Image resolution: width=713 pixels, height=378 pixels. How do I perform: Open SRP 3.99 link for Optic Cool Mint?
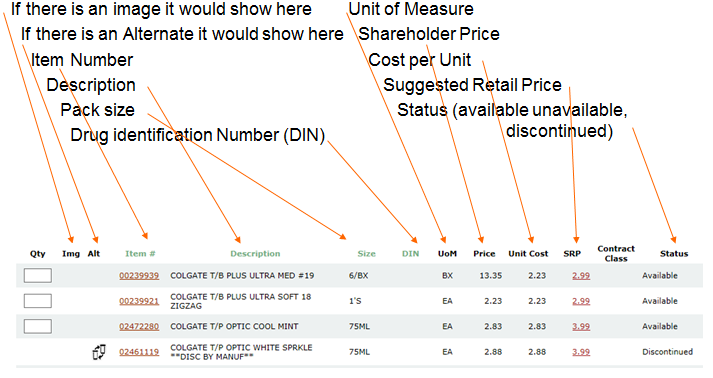click(x=581, y=327)
